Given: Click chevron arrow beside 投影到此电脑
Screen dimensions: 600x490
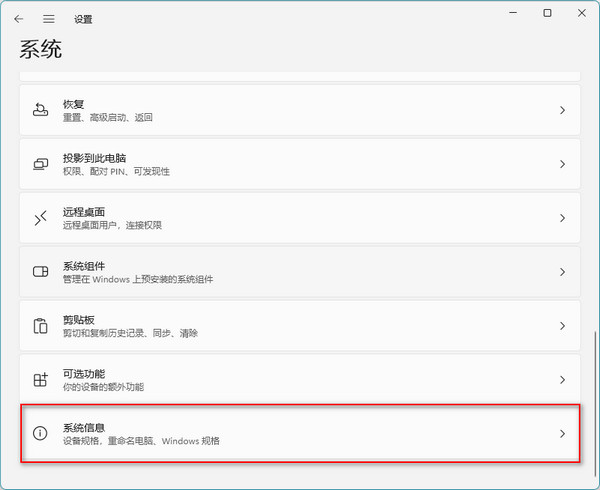Looking at the screenshot, I should tap(562, 164).
